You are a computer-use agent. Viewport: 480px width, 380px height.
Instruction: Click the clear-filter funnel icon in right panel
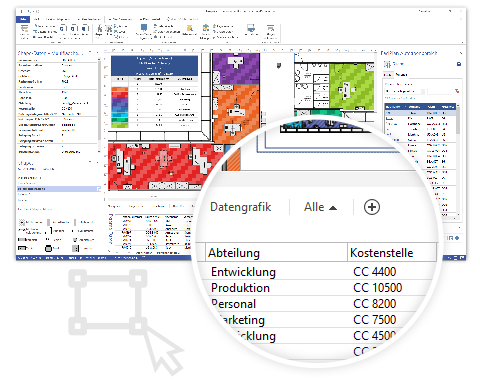(457, 91)
